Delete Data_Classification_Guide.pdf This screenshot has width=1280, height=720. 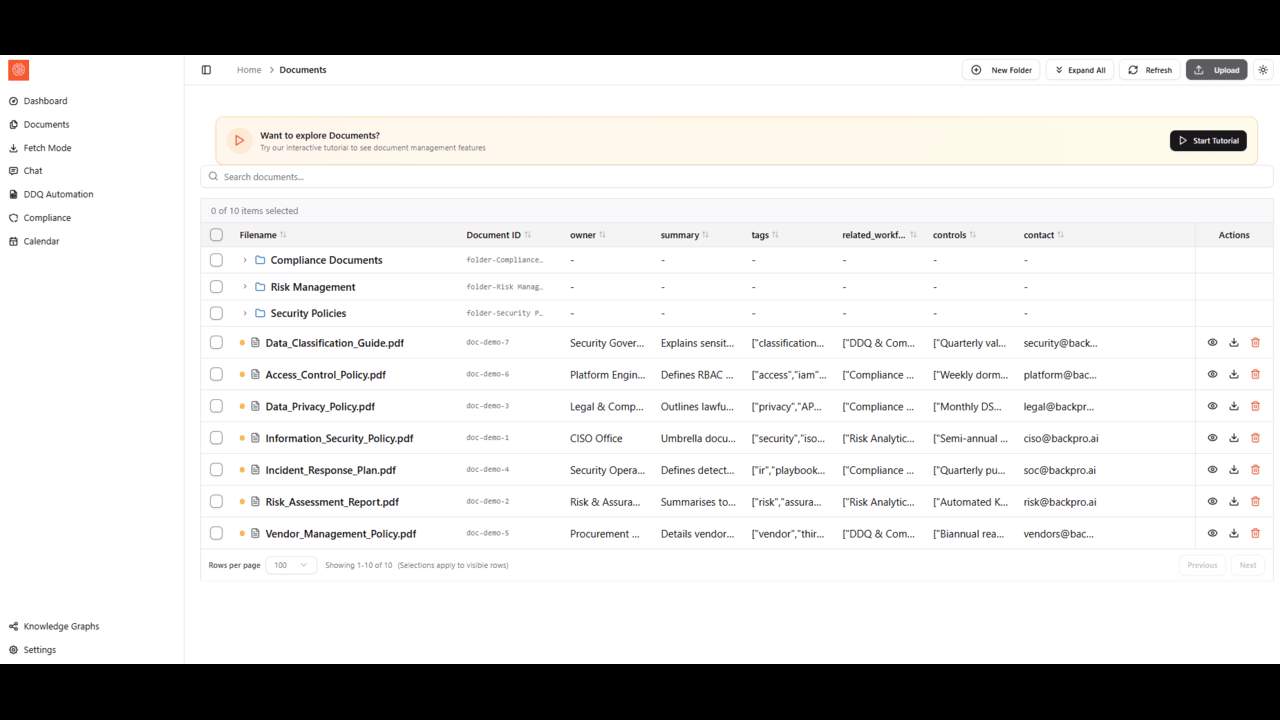click(1255, 342)
